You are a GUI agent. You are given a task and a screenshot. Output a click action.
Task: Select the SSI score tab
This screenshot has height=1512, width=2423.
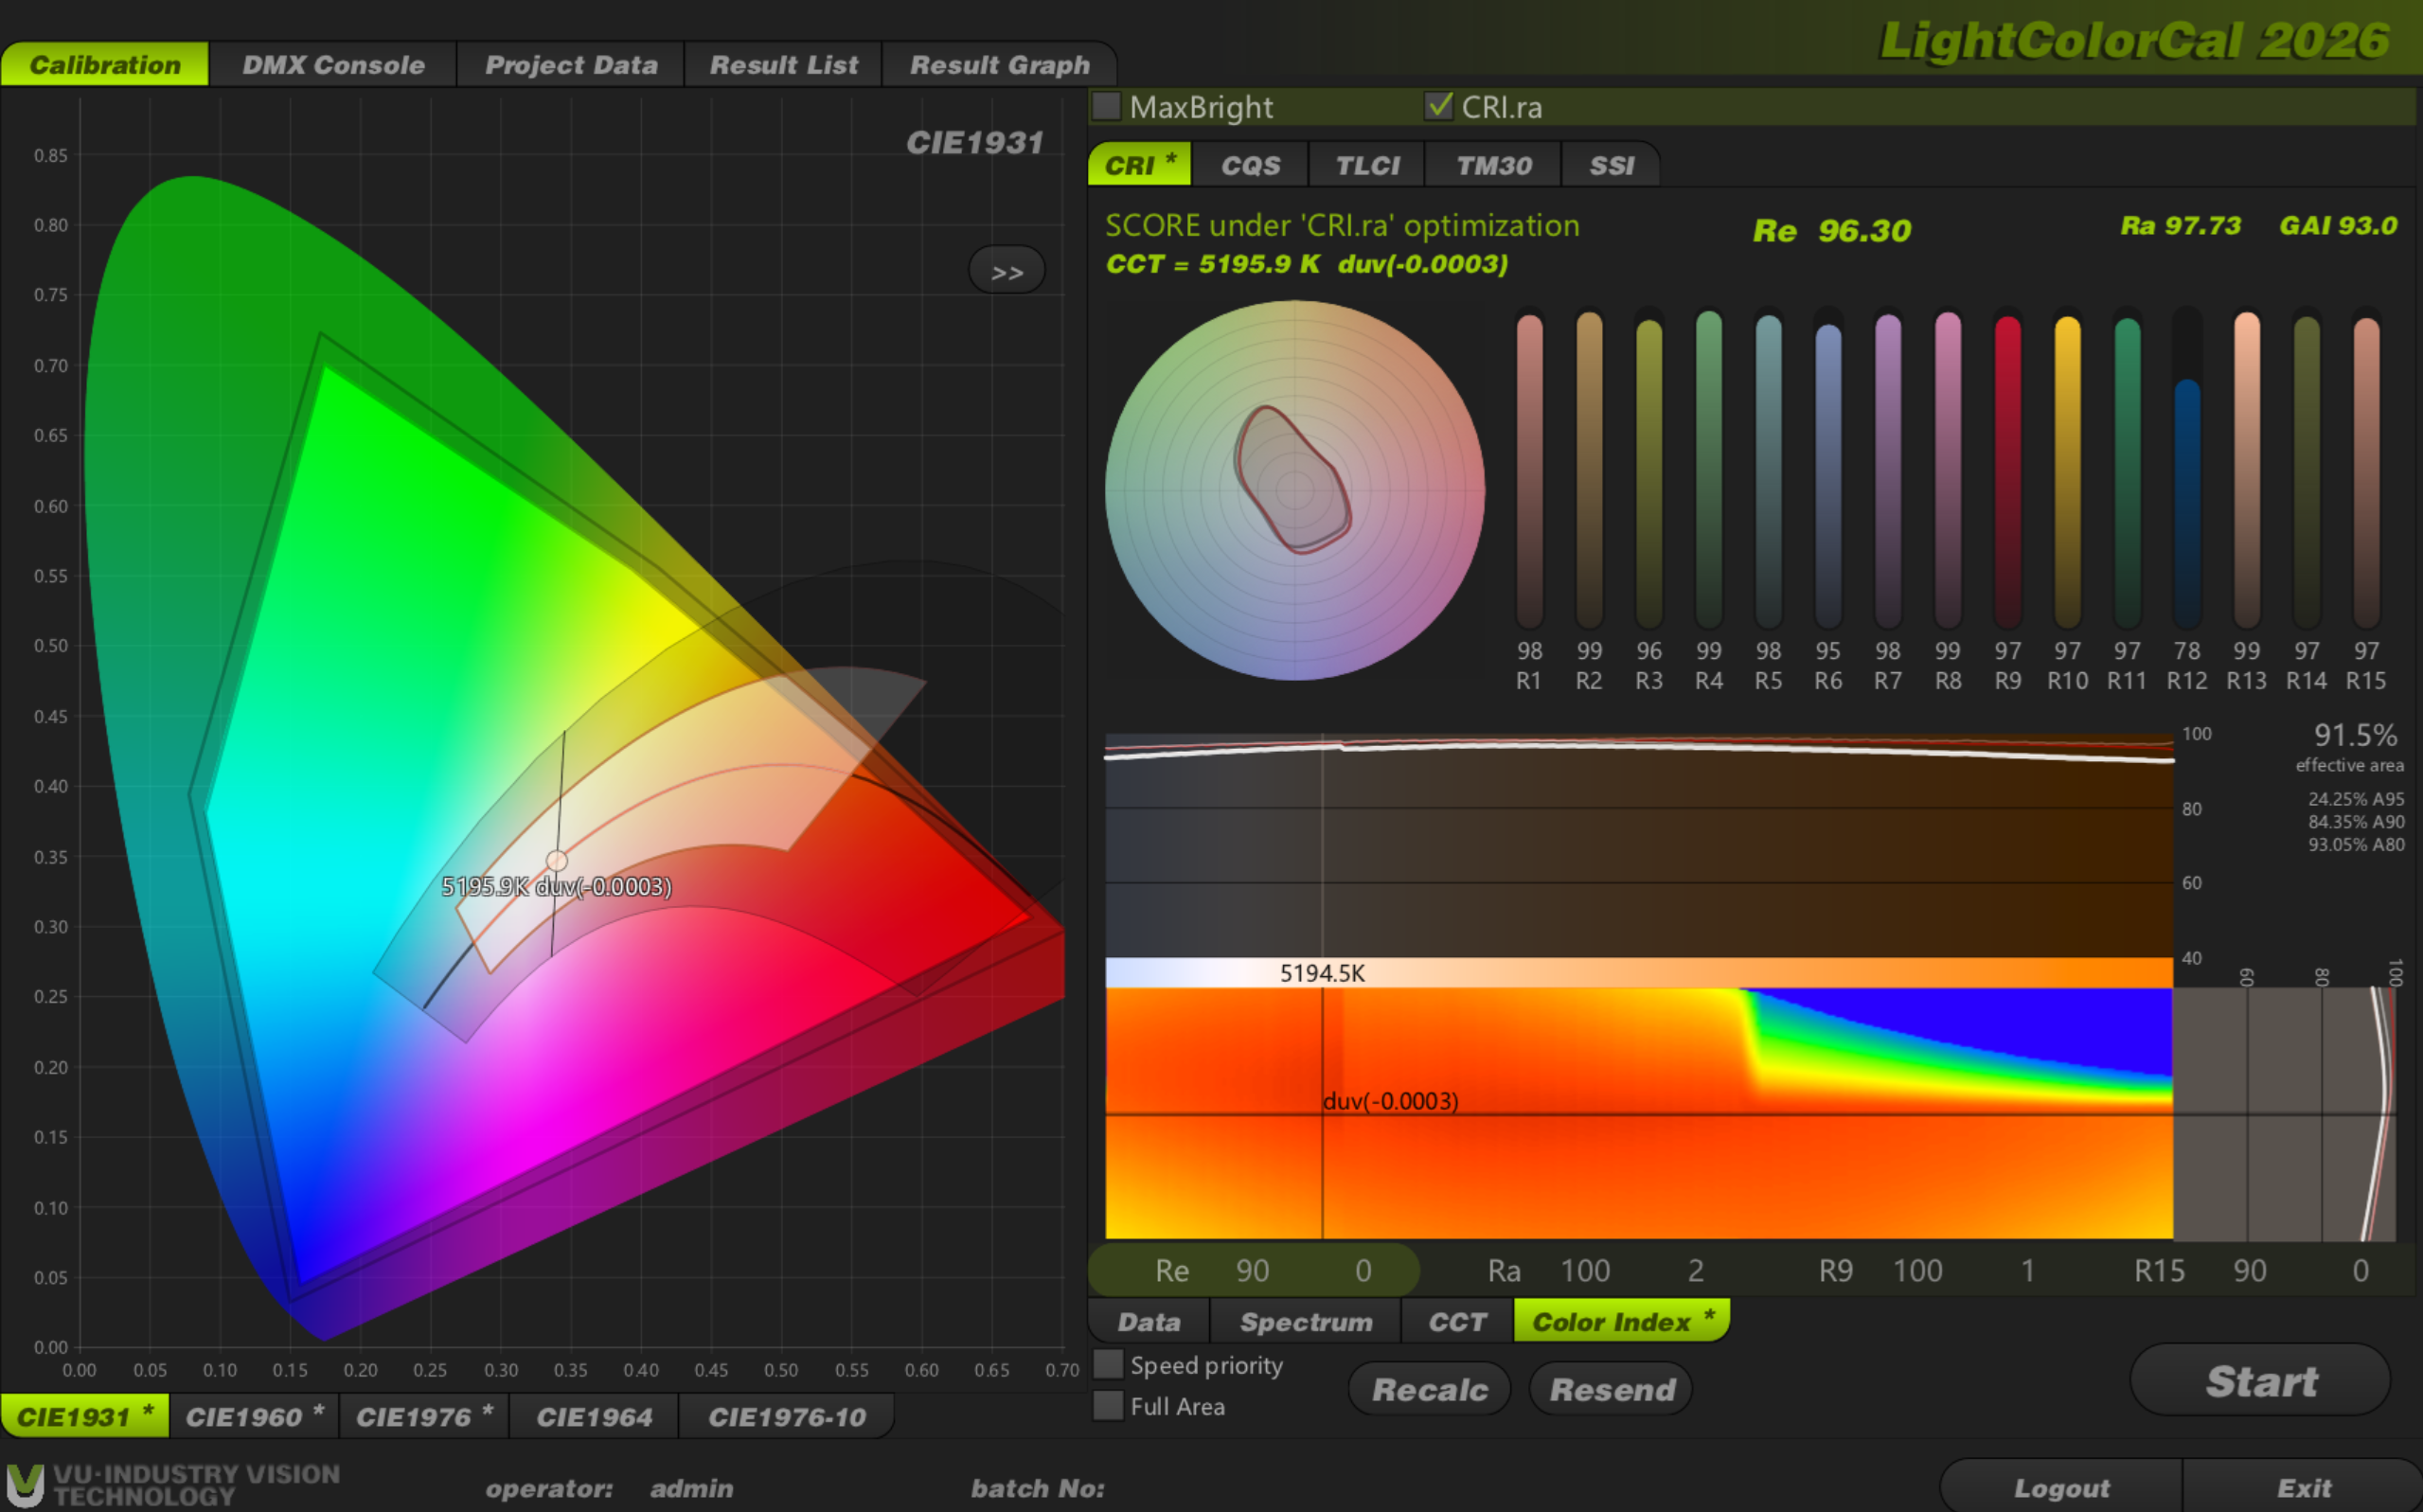point(1611,165)
